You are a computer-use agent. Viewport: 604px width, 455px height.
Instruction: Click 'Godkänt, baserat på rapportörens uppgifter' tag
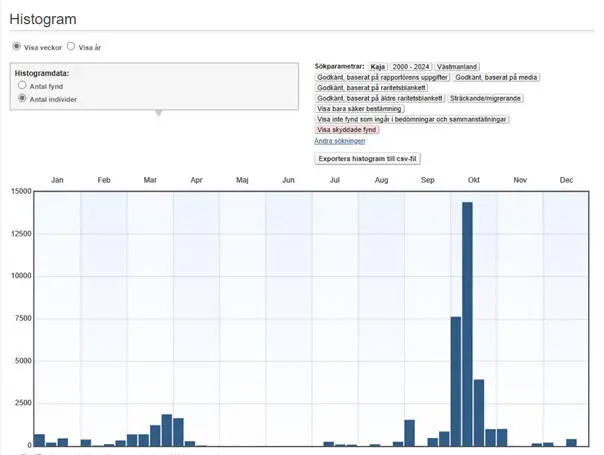pos(381,77)
